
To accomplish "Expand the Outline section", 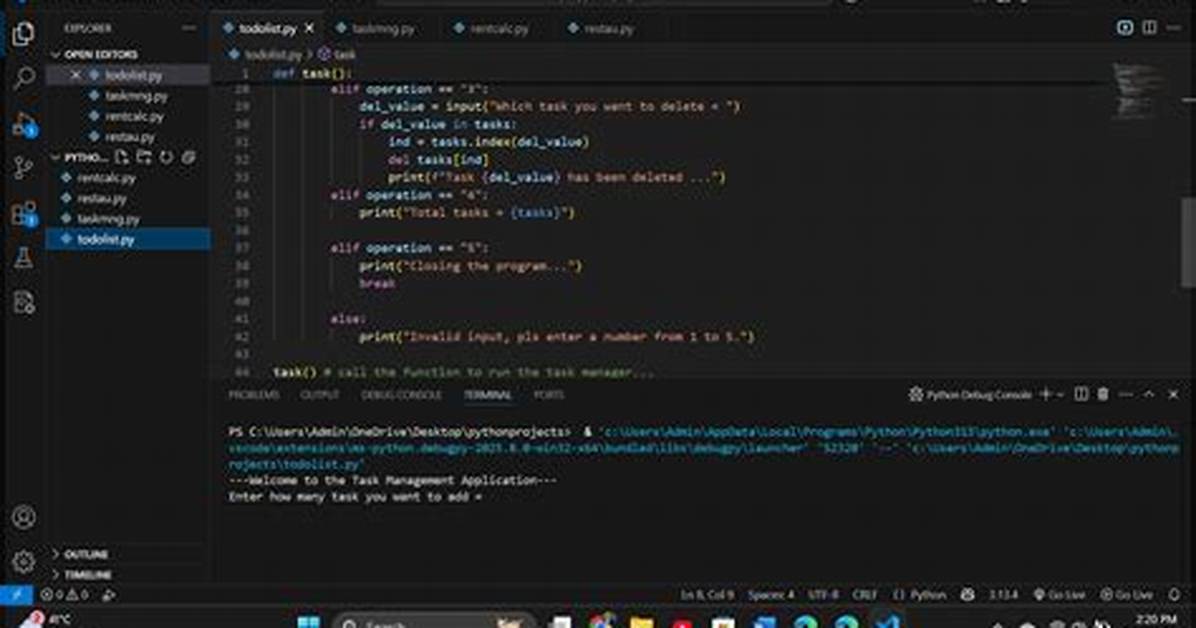I will pyautogui.click(x=85, y=554).
